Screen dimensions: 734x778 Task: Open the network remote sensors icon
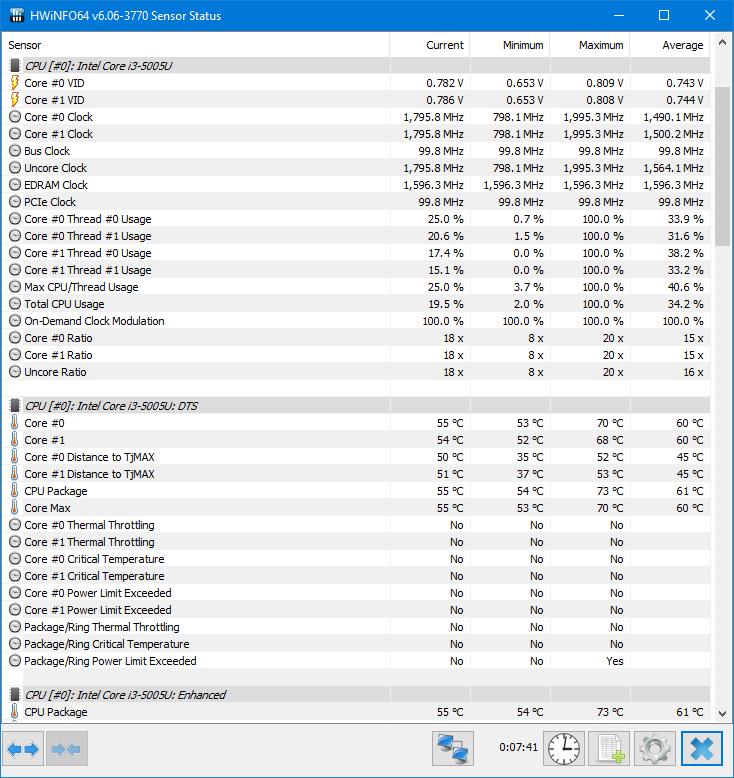click(x=453, y=749)
